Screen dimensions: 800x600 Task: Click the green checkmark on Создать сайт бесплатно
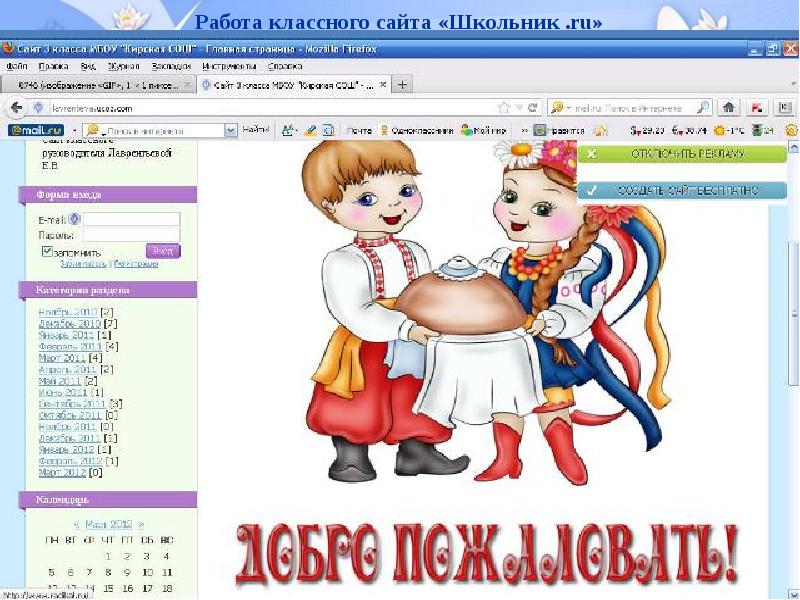point(593,187)
